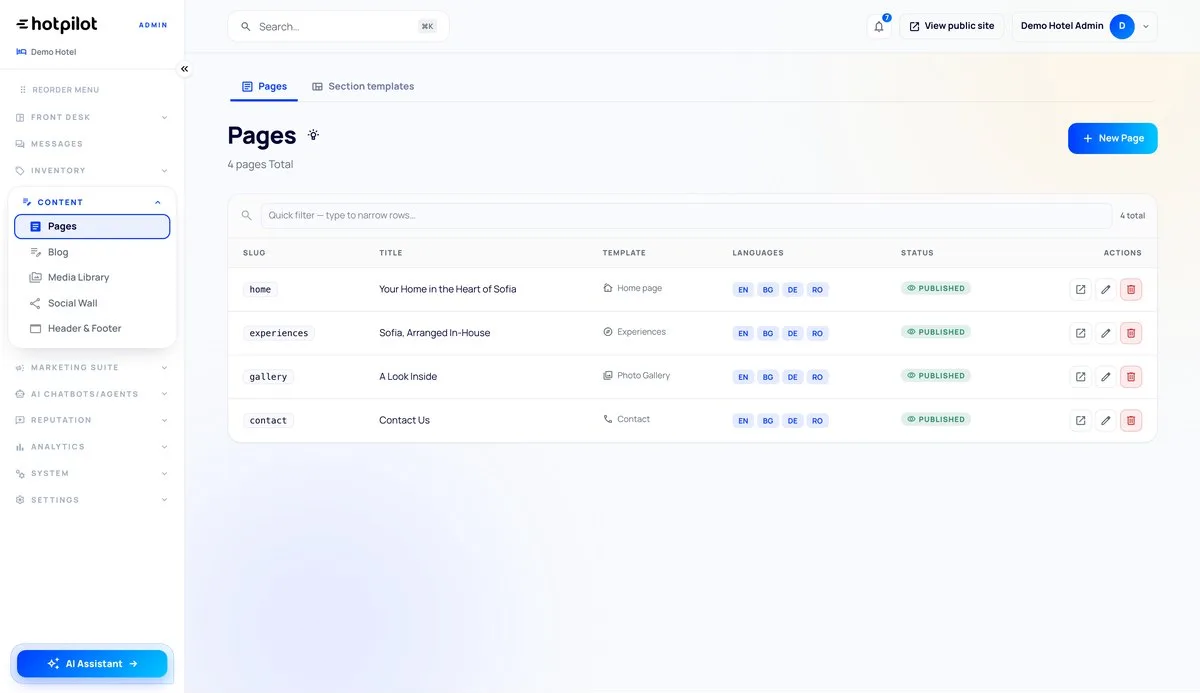Delete the experiences page trash icon
Screen dimensions: 1200x693
(1131, 333)
